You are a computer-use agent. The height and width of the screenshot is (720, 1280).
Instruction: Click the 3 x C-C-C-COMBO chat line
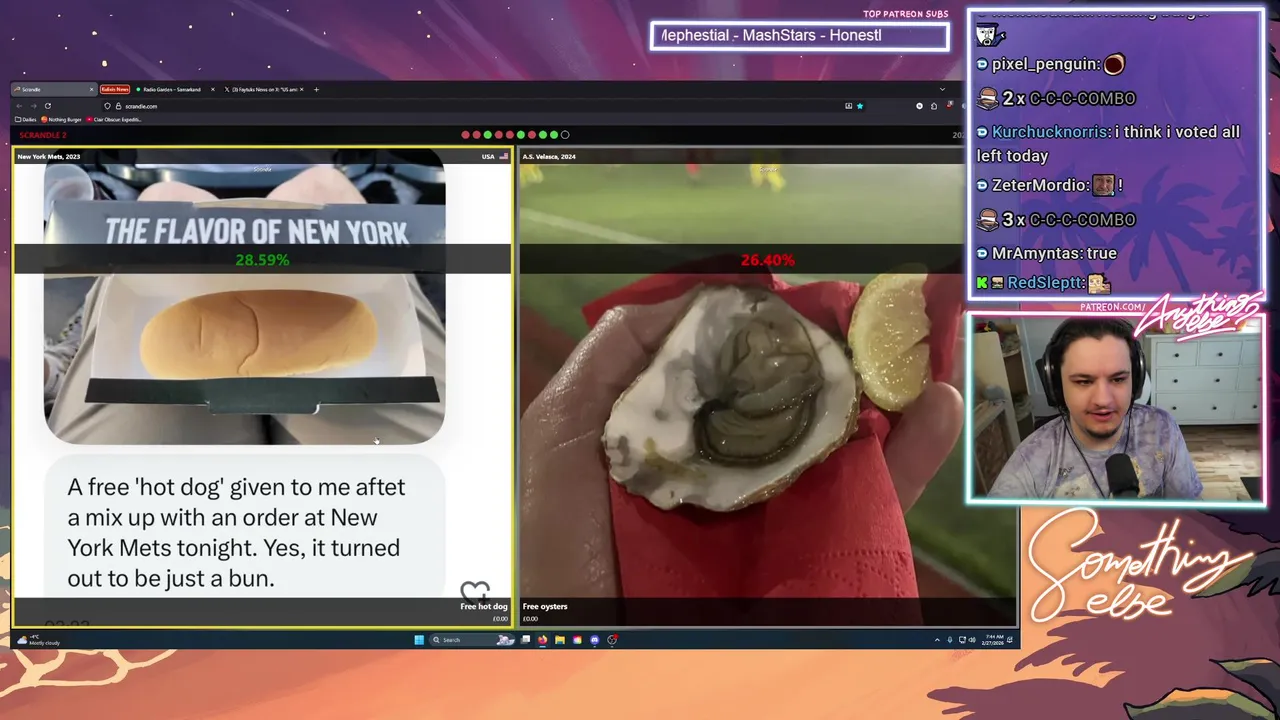tap(1056, 219)
